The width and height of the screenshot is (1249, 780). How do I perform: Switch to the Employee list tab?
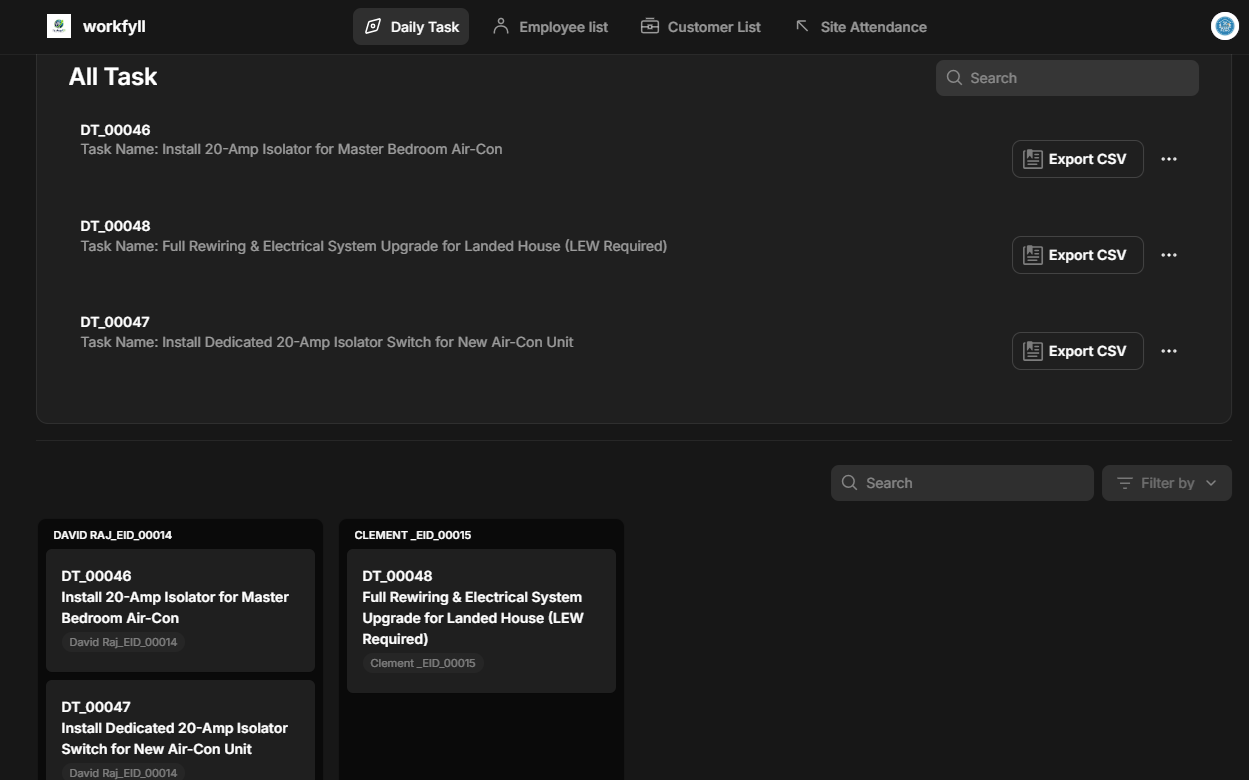pos(562,27)
